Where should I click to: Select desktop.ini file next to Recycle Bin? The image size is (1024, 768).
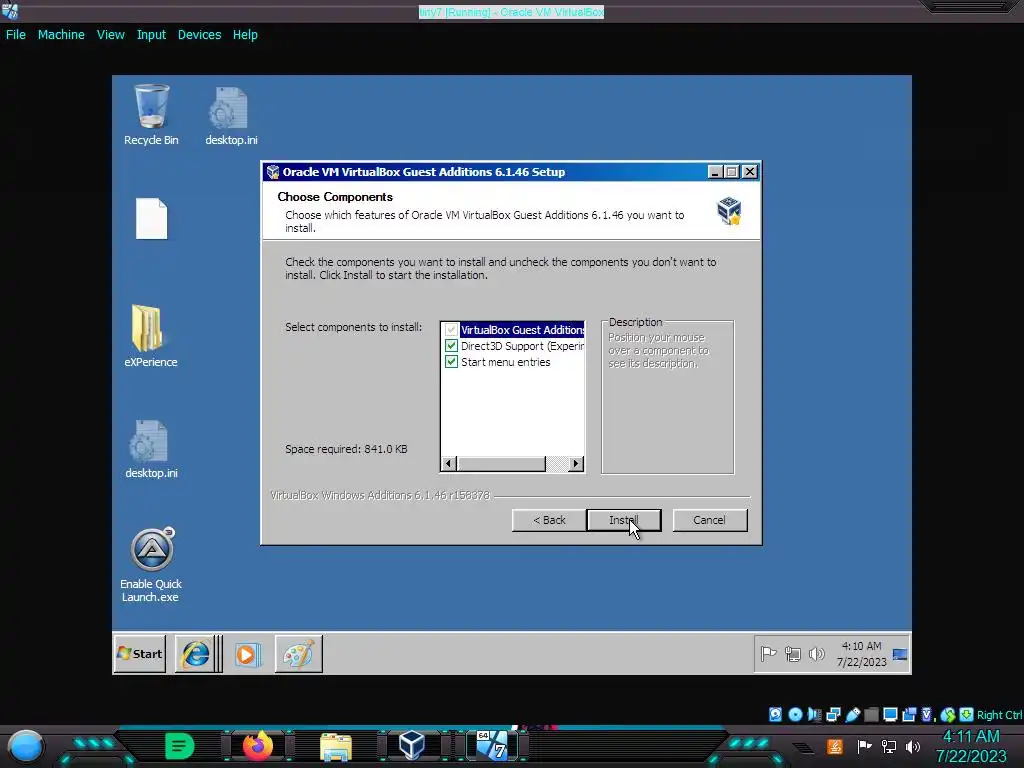pos(231,116)
